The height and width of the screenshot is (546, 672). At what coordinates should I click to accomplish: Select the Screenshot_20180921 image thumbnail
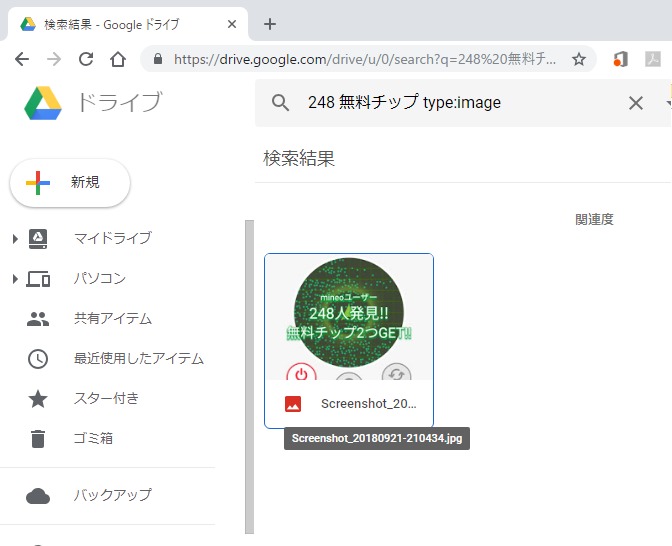pos(349,317)
